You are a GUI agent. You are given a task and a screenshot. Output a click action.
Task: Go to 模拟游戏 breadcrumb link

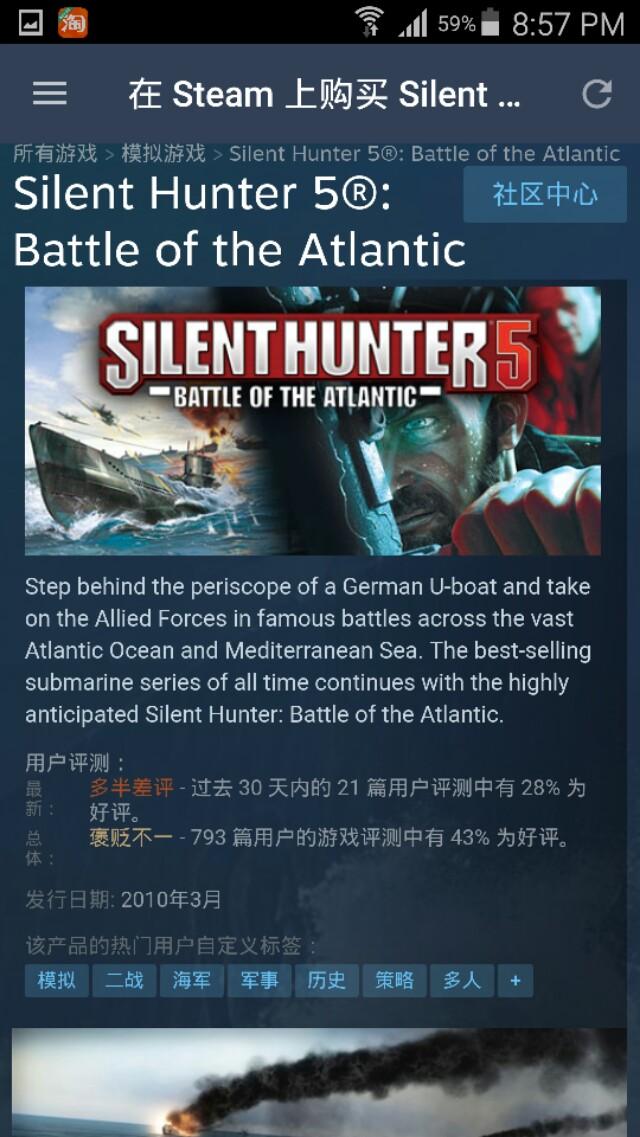point(163,154)
